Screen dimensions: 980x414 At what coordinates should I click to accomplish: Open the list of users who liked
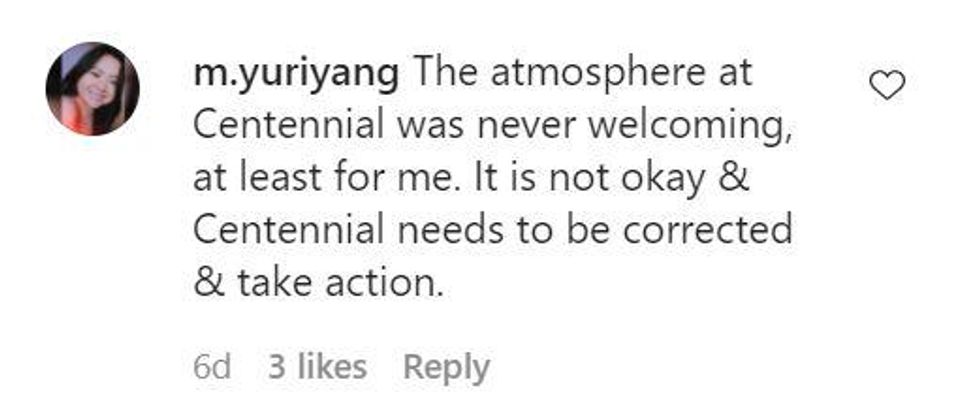(317, 367)
